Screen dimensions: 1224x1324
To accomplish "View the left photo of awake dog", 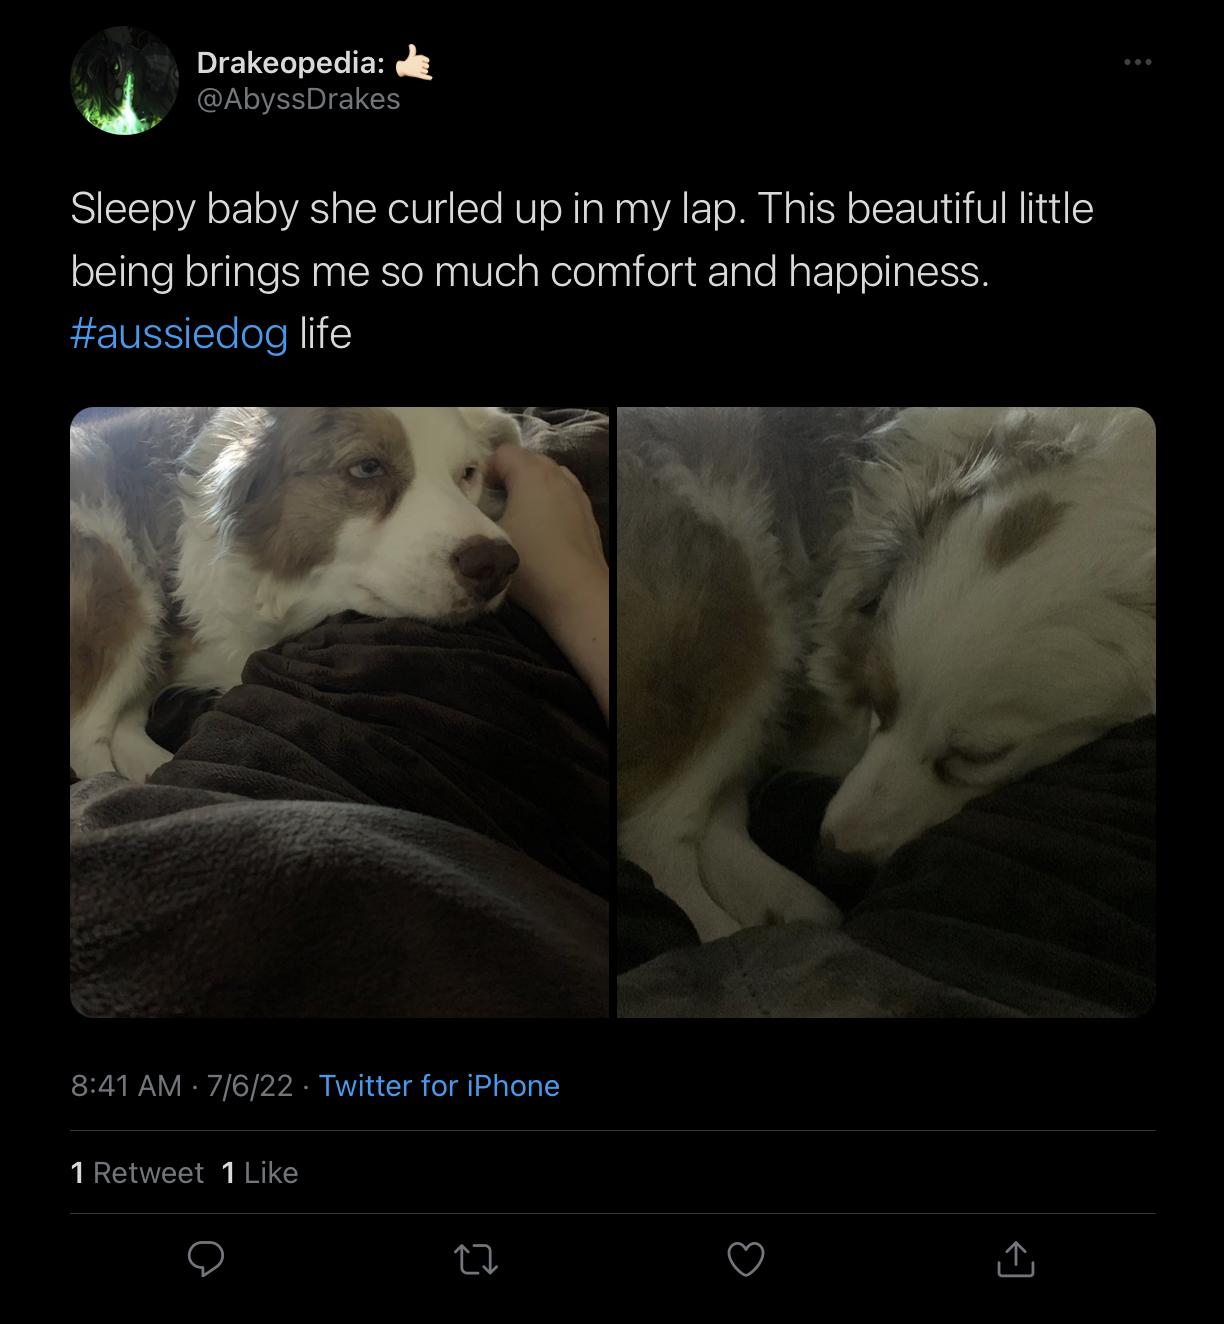I will tap(339, 712).
